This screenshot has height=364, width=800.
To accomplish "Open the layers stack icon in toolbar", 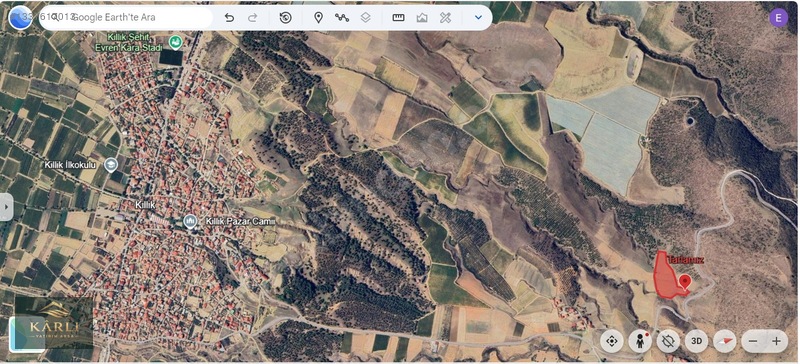I will 365,18.
